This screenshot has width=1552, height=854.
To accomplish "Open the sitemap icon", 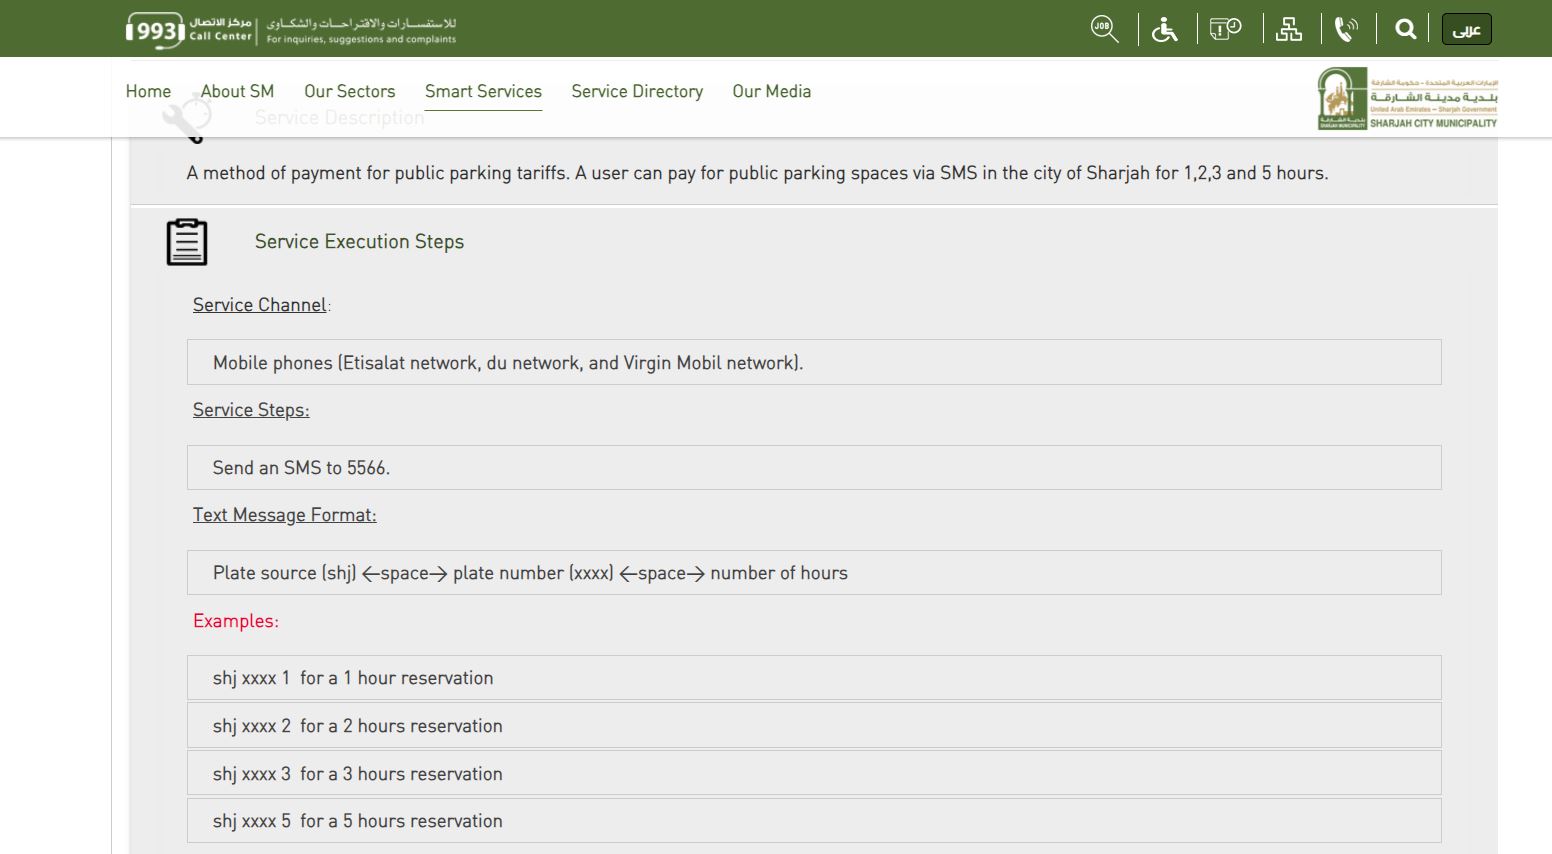I will [x=1289, y=29].
